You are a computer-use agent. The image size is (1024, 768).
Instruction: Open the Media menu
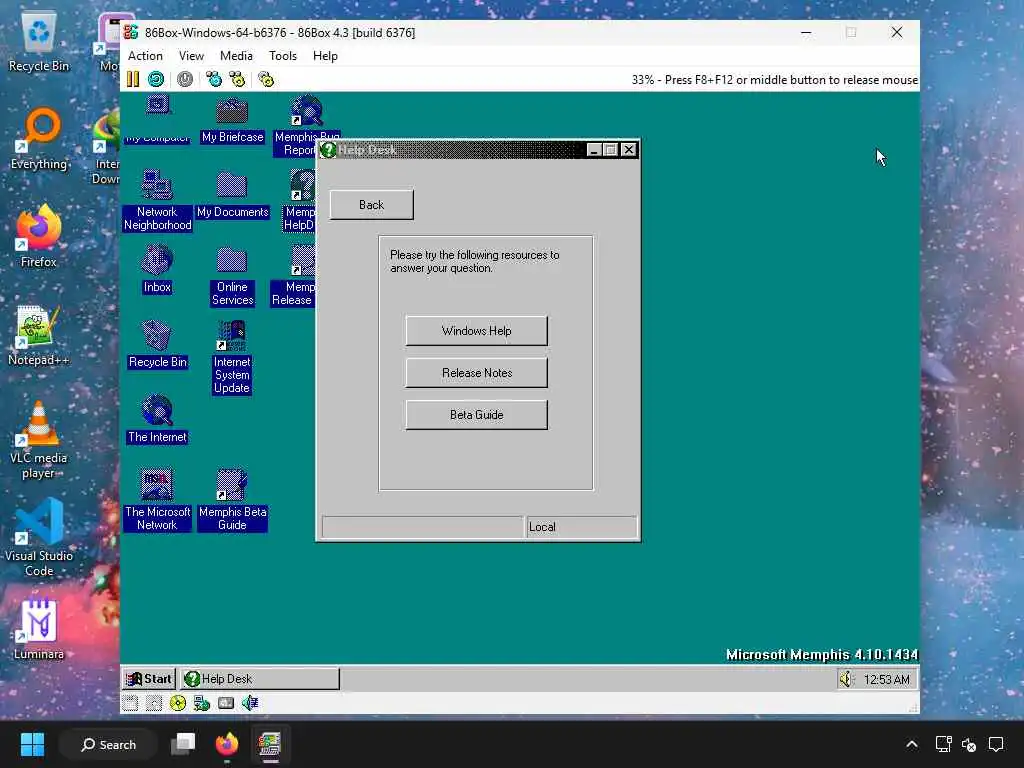236,56
